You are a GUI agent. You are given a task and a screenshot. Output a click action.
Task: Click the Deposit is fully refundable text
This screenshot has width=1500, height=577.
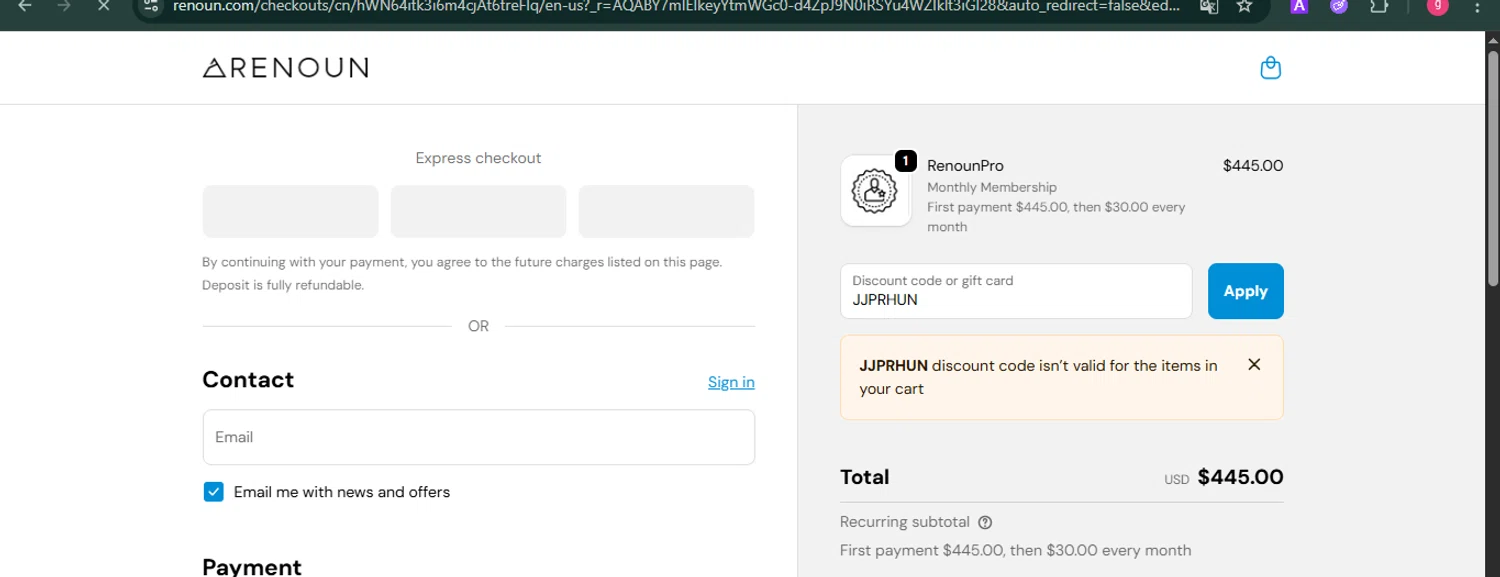[283, 285]
